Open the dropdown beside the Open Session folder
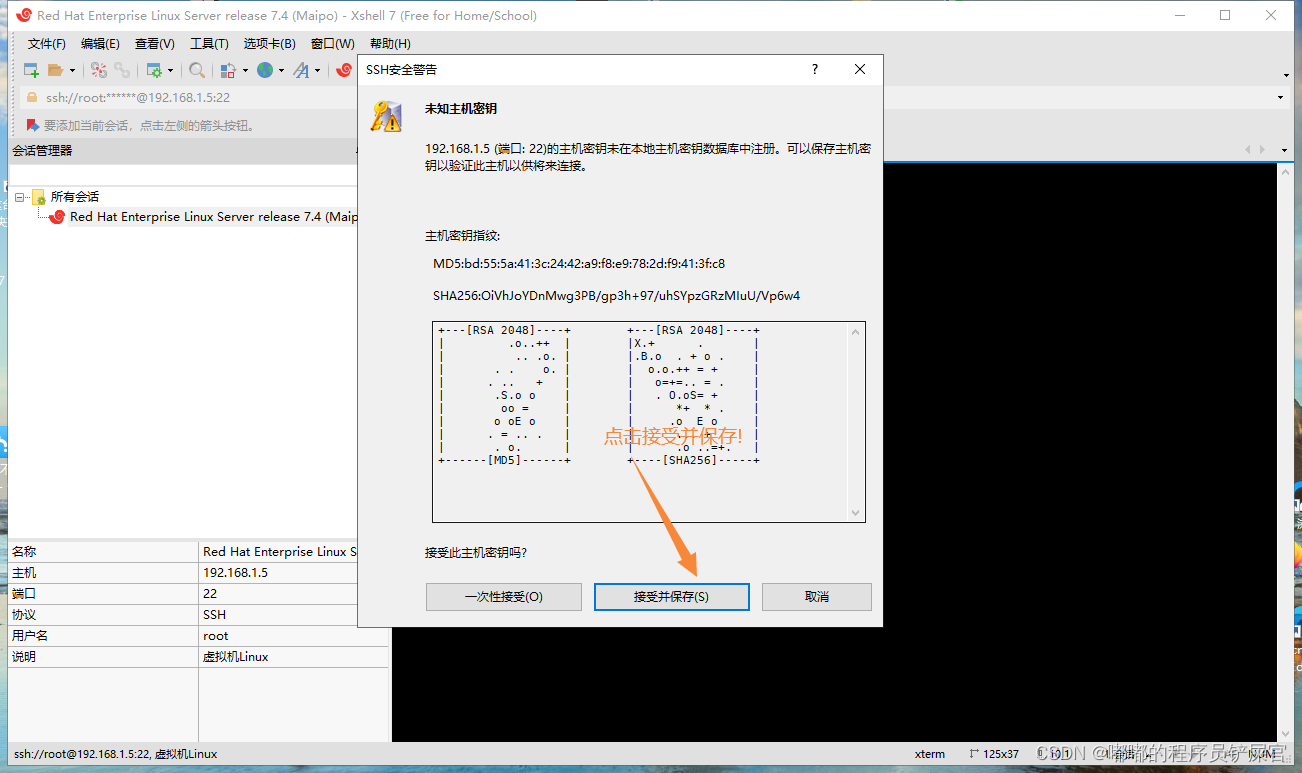 tap(72, 71)
